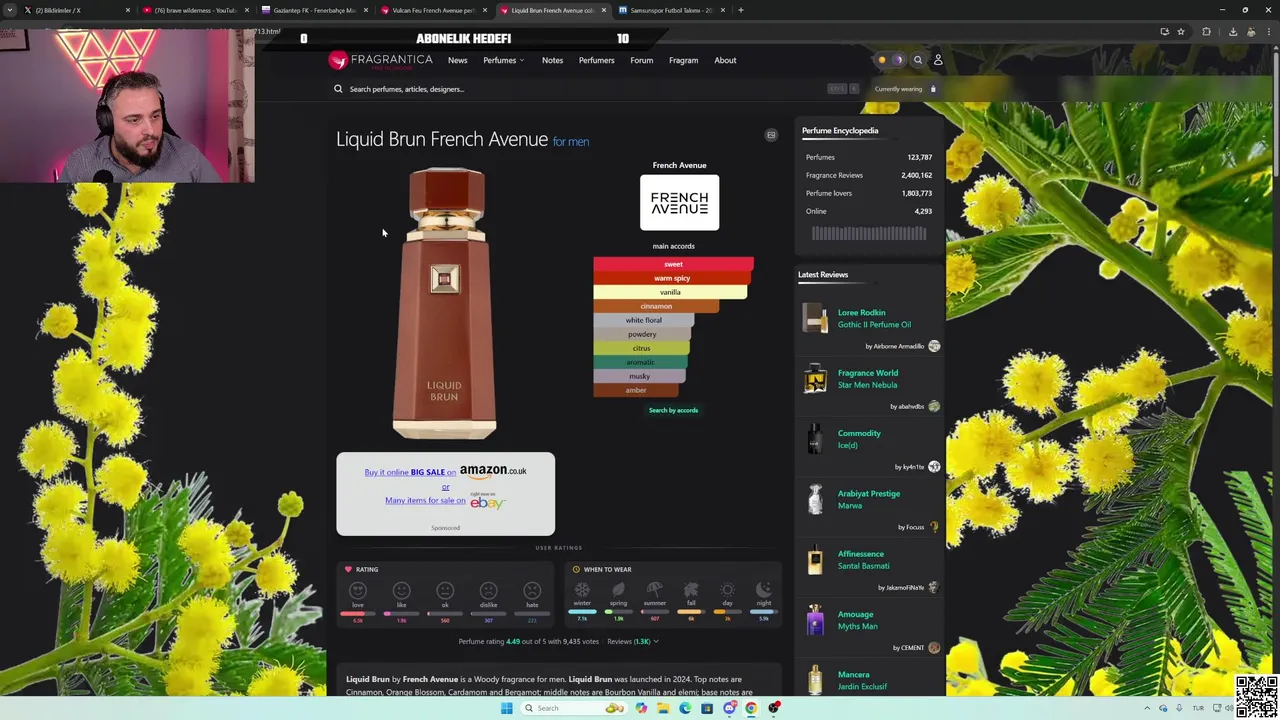Vote winter snowflake icon
The width and height of the screenshot is (1280, 720).
[x=582, y=590]
